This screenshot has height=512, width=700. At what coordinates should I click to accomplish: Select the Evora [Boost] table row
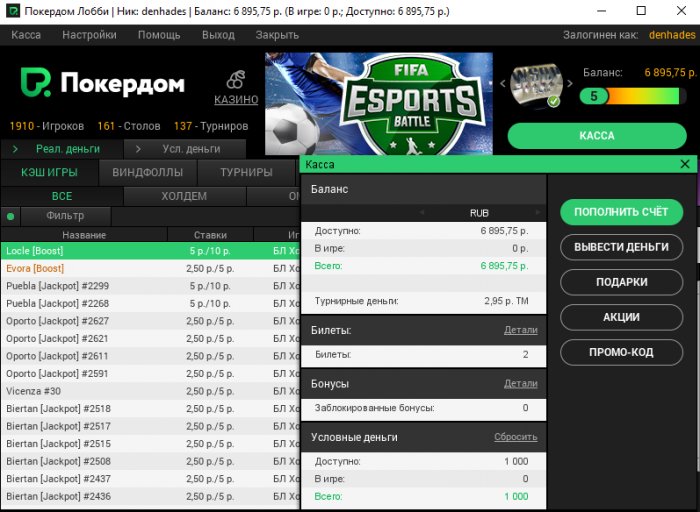point(150,268)
